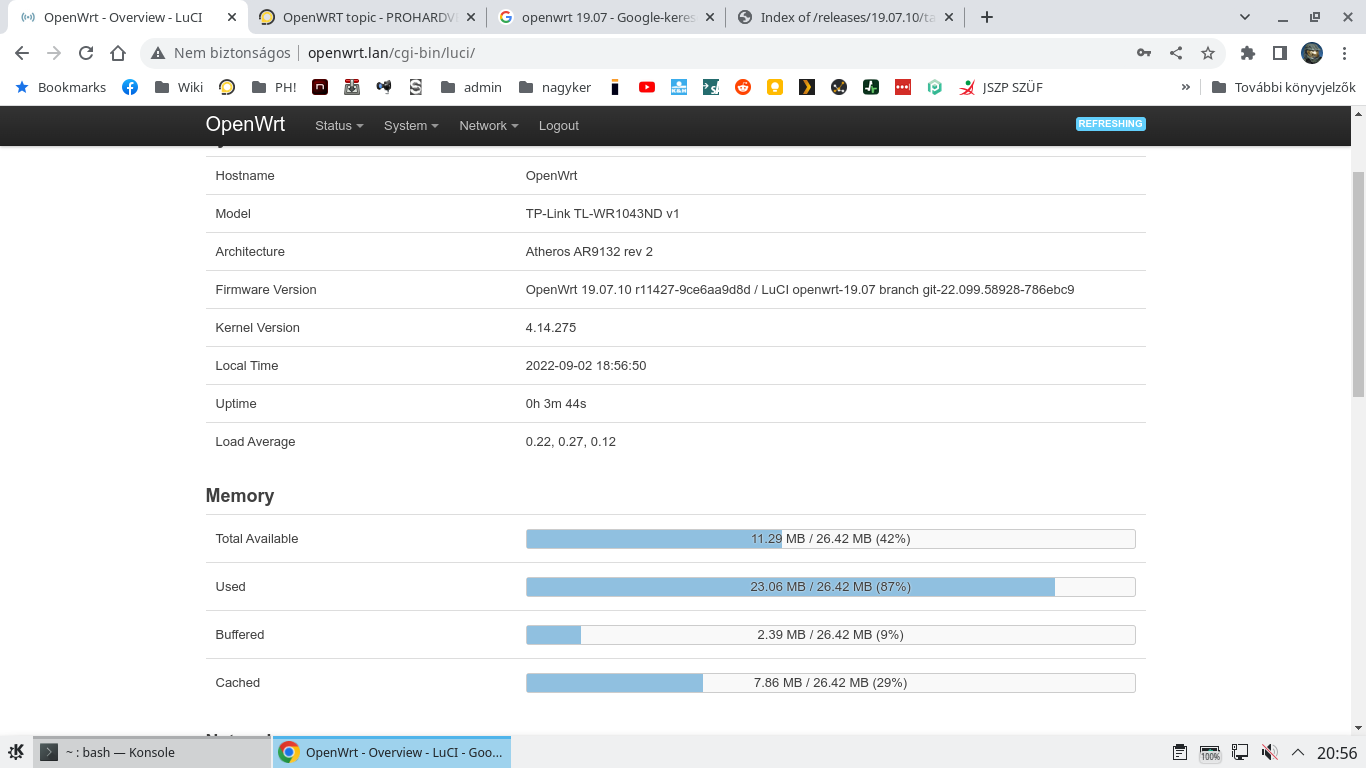Viewport: 1366px width, 768px height.
Task: Switch to the bash Konsole taskbar entry
Action: click(x=152, y=752)
